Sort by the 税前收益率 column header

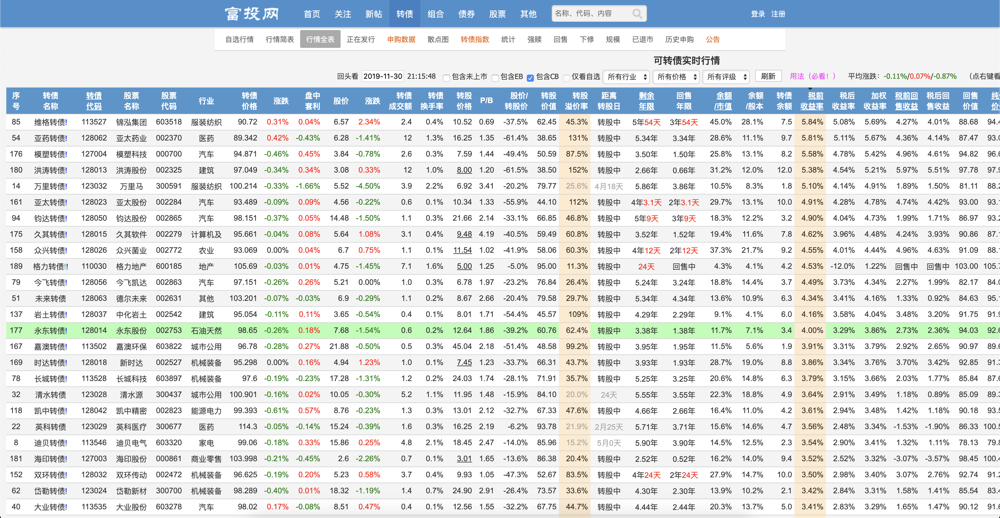(810, 101)
